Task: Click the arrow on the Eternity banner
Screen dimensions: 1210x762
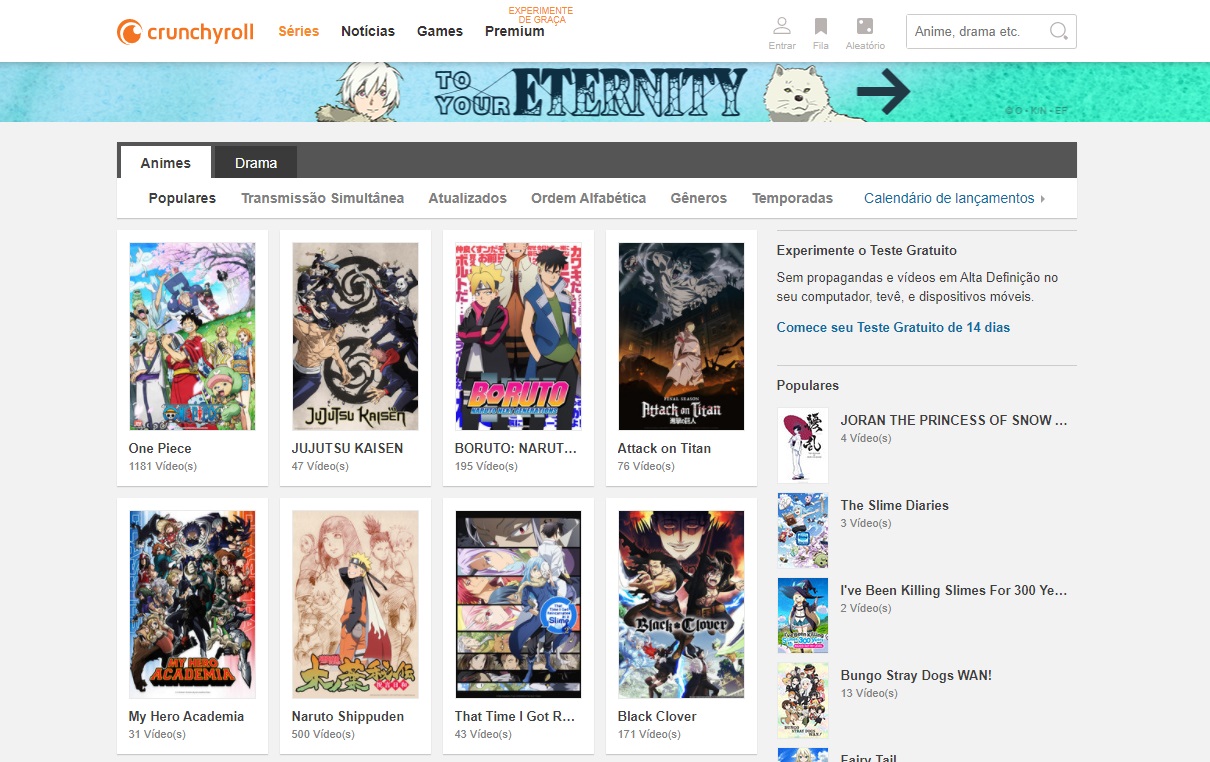Action: [883, 93]
